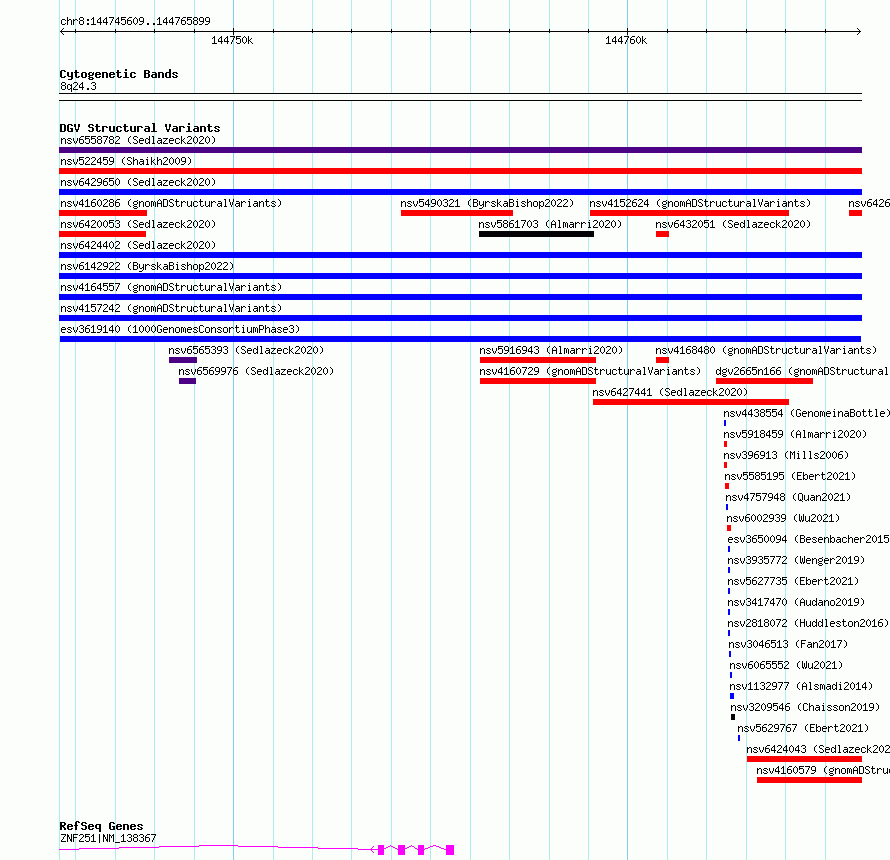Open the nsv5861703 (Almarri2020) label
The image size is (890, 860).
point(550,224)
